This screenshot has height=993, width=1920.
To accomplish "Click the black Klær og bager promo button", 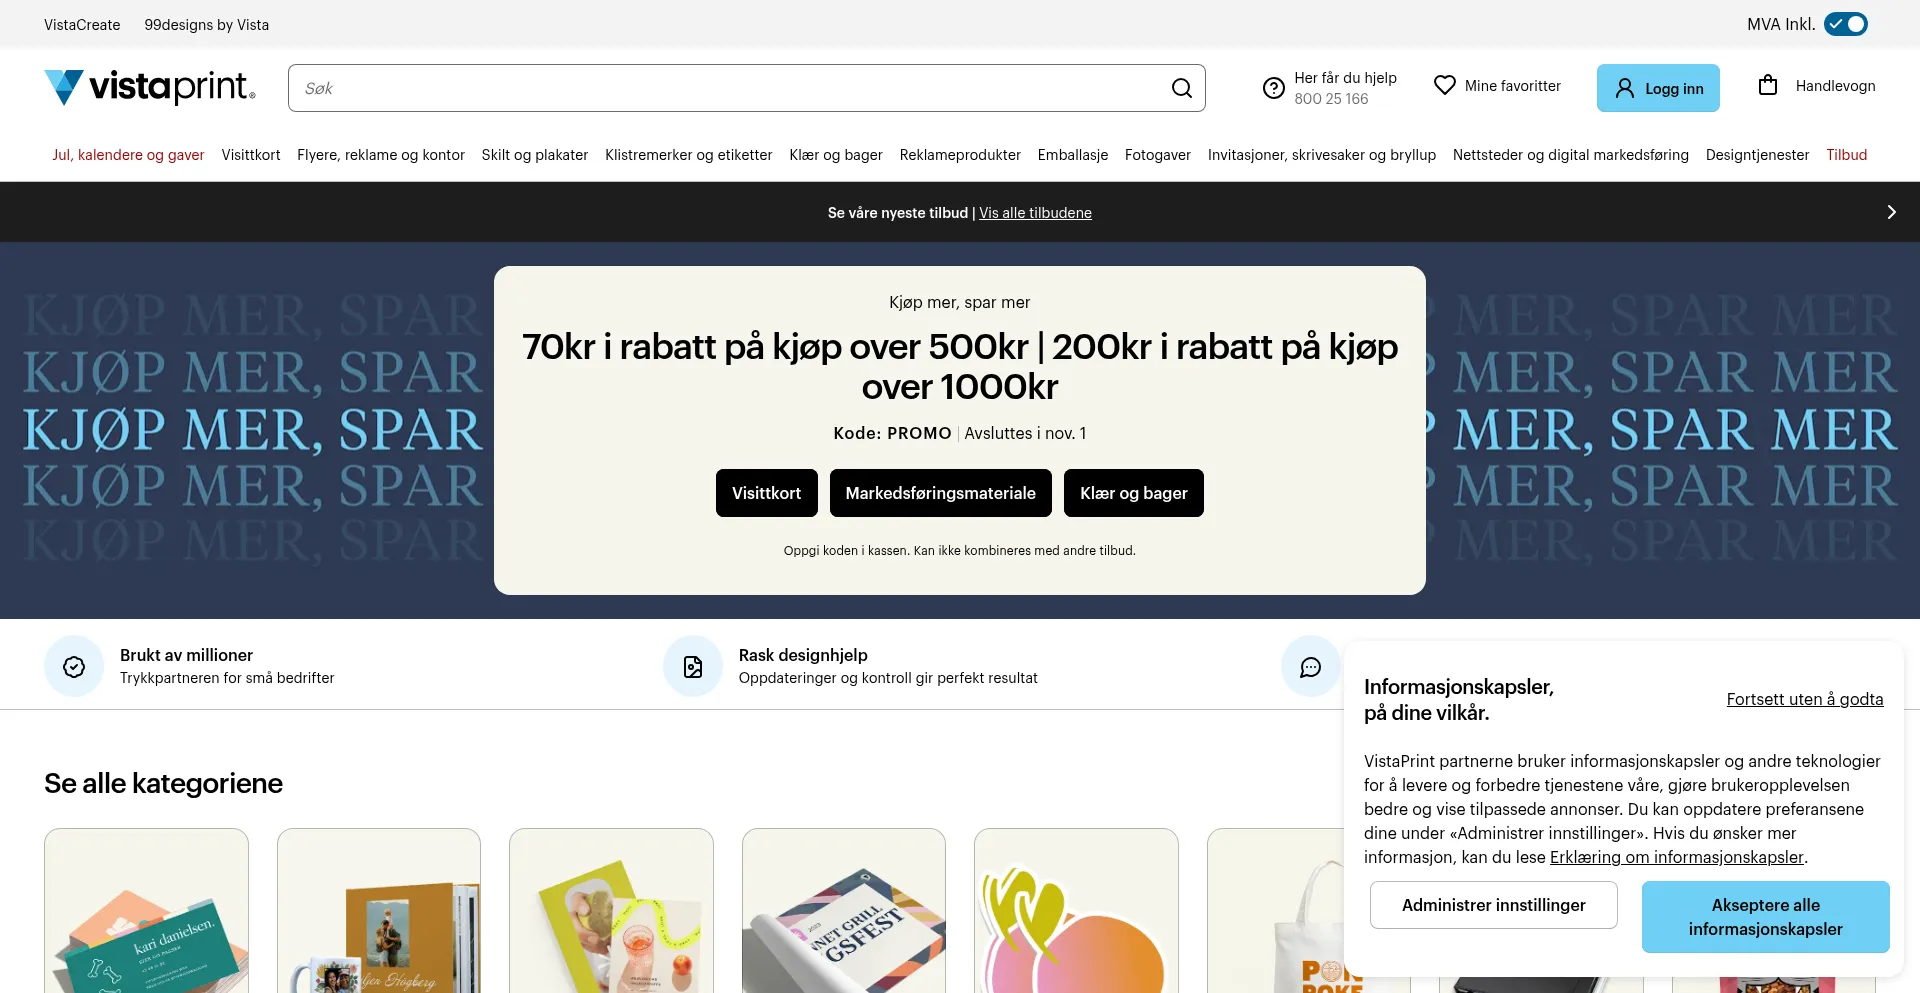I will [1134, 493].
